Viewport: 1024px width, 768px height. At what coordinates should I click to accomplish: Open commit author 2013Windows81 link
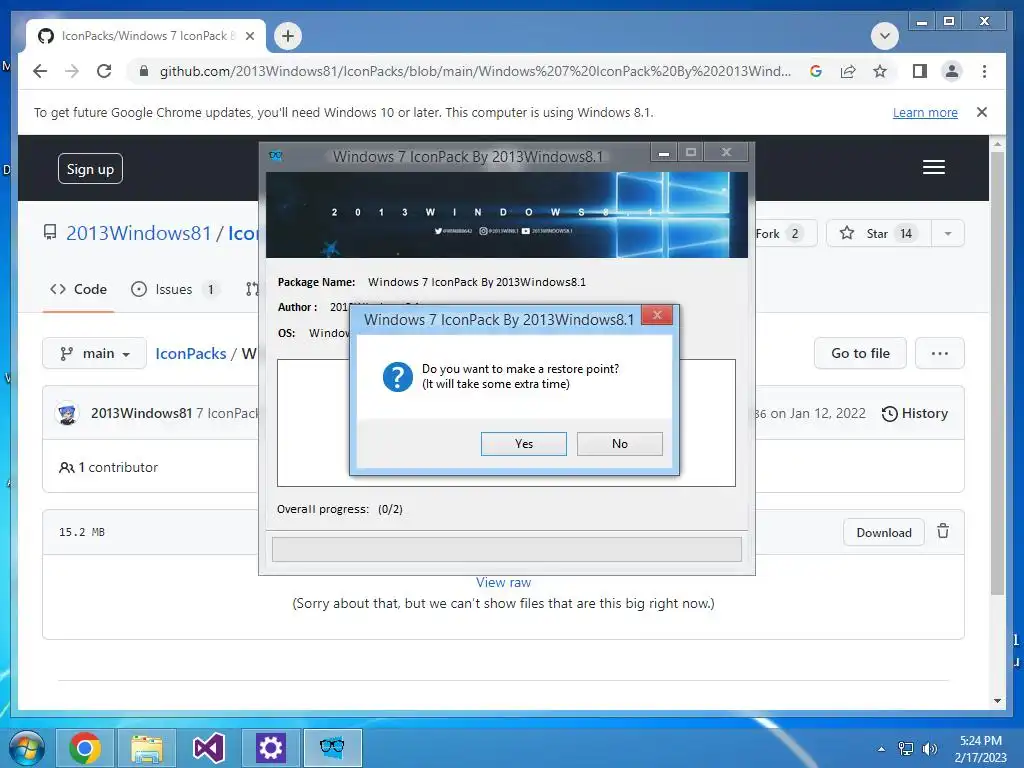click(x=141, y=413)
